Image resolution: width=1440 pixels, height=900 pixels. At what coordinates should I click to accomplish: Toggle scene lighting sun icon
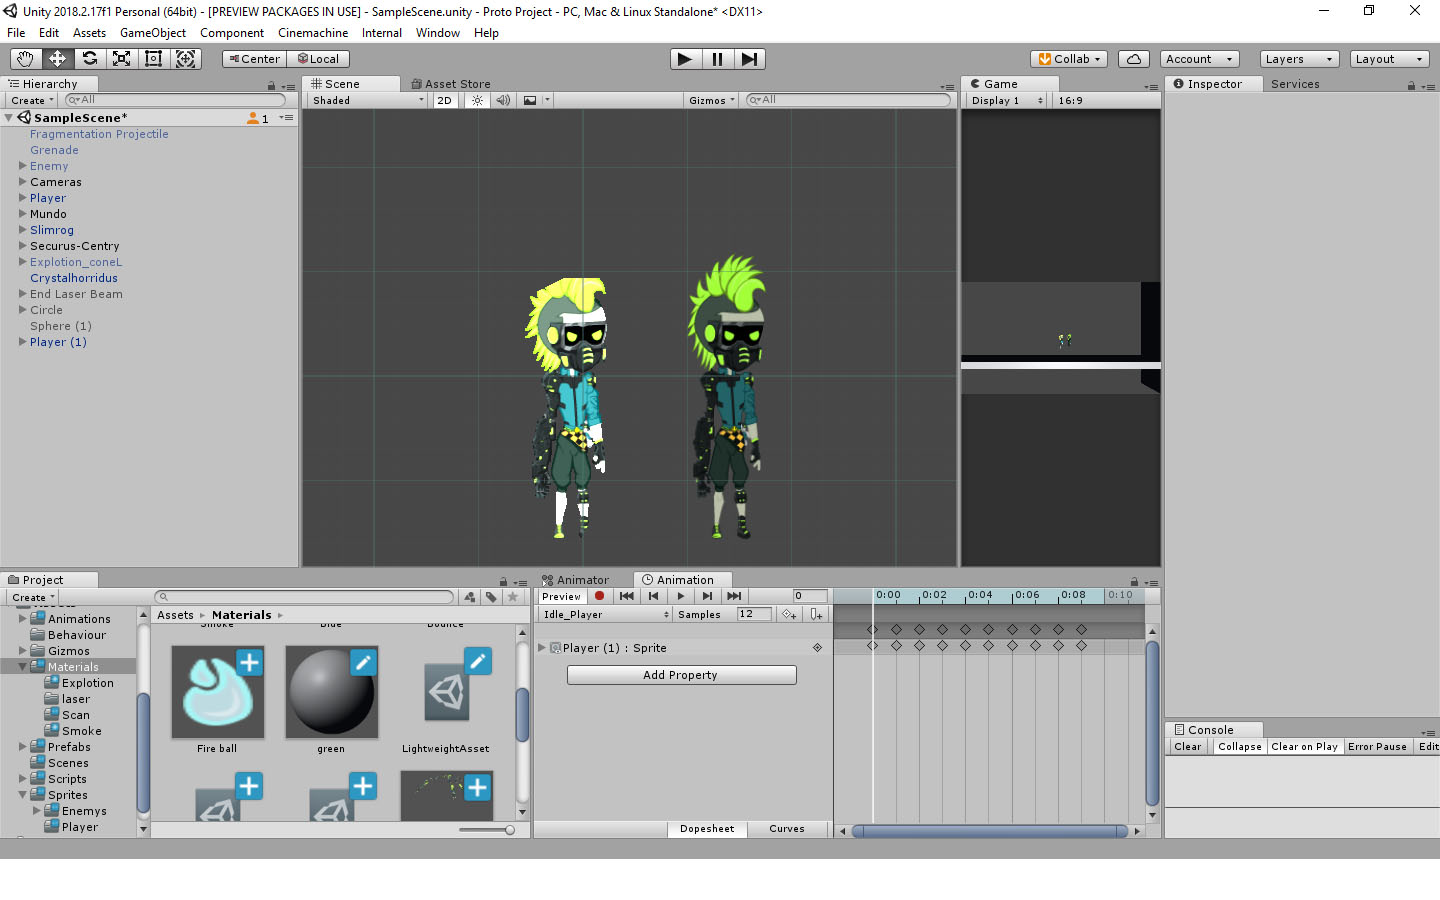(477, 100)
